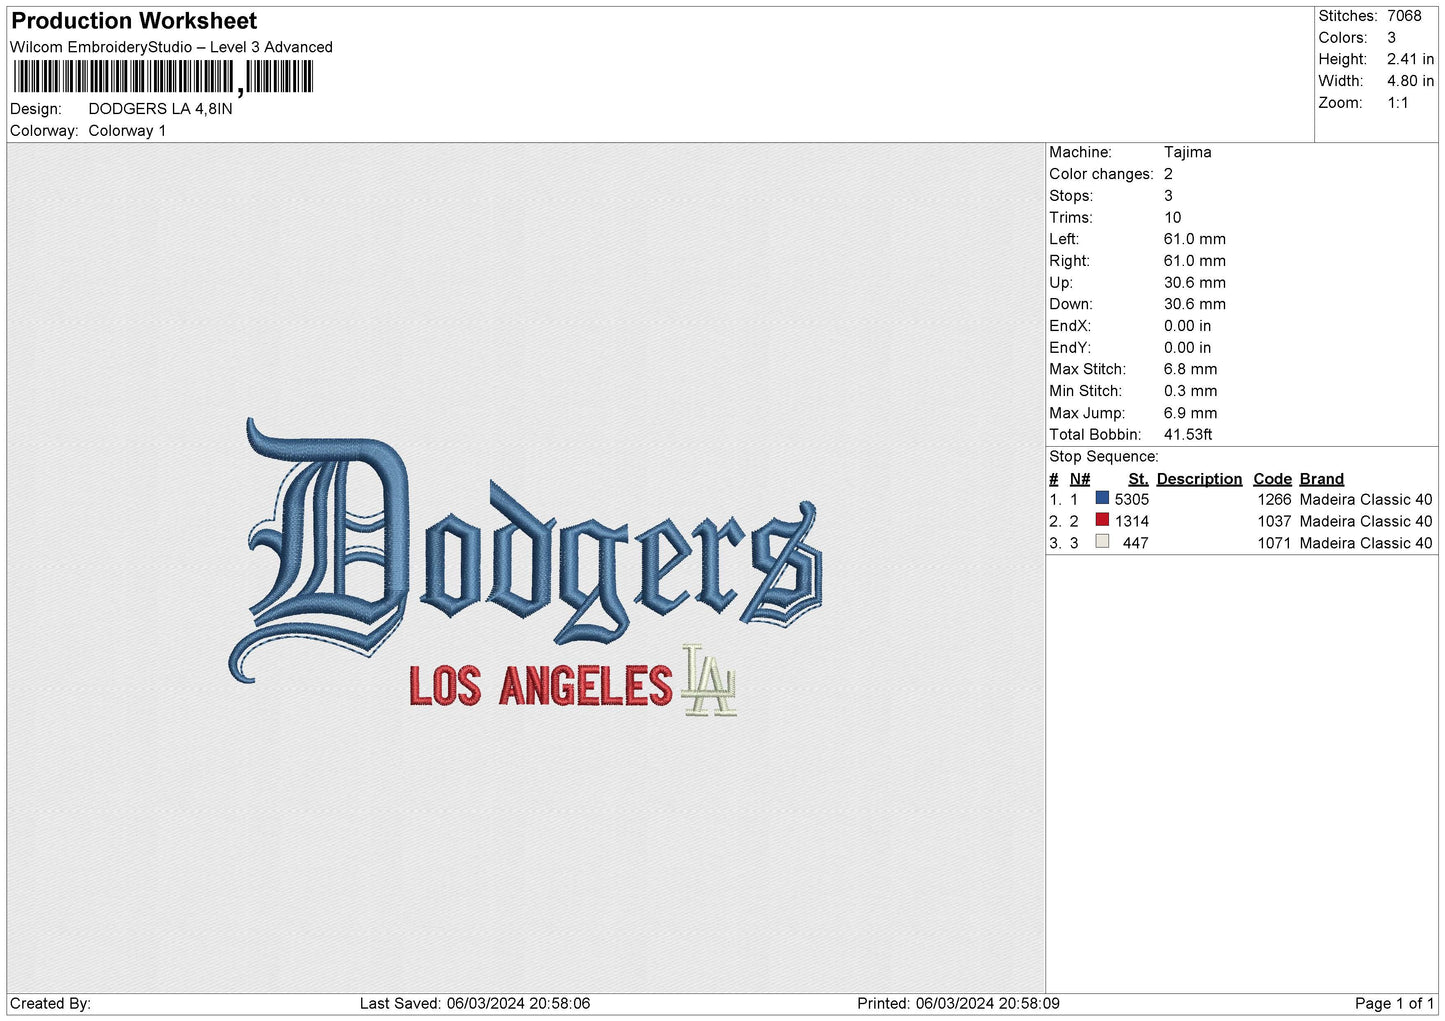Click the 'Description' column header
Image resolution: width=1445 pixels, height=1021 pixels.
pos(1199,479)
